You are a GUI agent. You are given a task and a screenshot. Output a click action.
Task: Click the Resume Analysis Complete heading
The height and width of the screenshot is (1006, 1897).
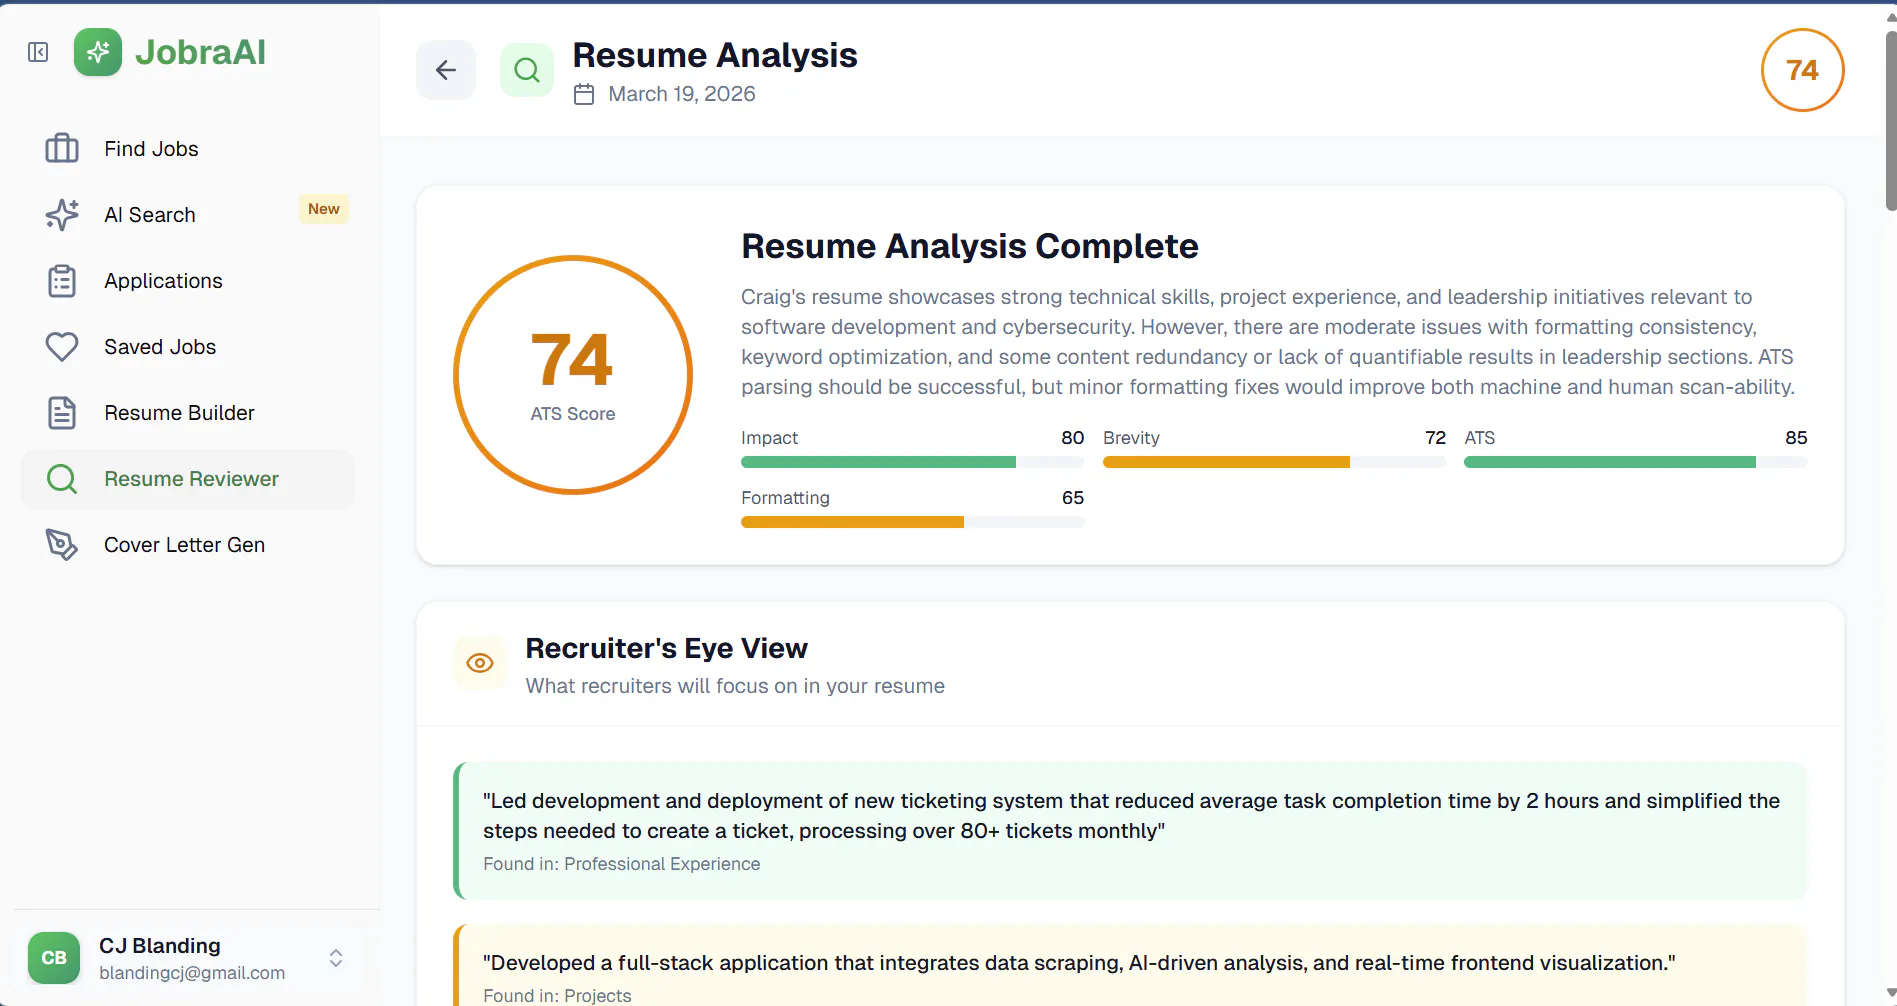click(969, 246)
